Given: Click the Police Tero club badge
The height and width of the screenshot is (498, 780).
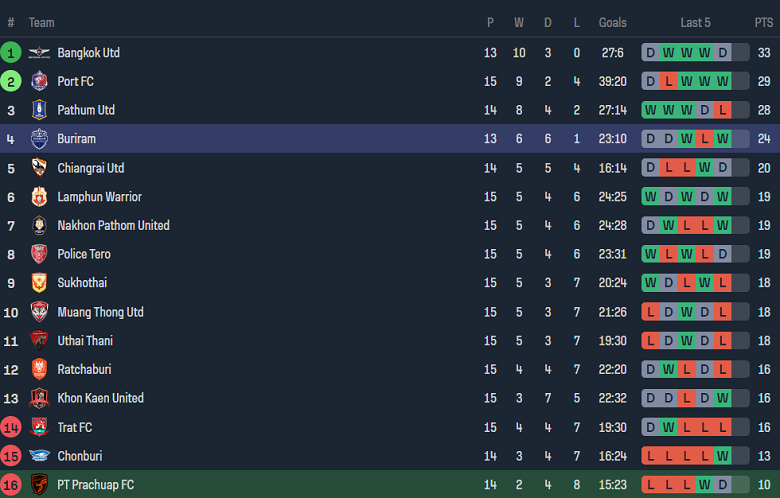Looking at the screenshot, I should [x=39, y=255].
